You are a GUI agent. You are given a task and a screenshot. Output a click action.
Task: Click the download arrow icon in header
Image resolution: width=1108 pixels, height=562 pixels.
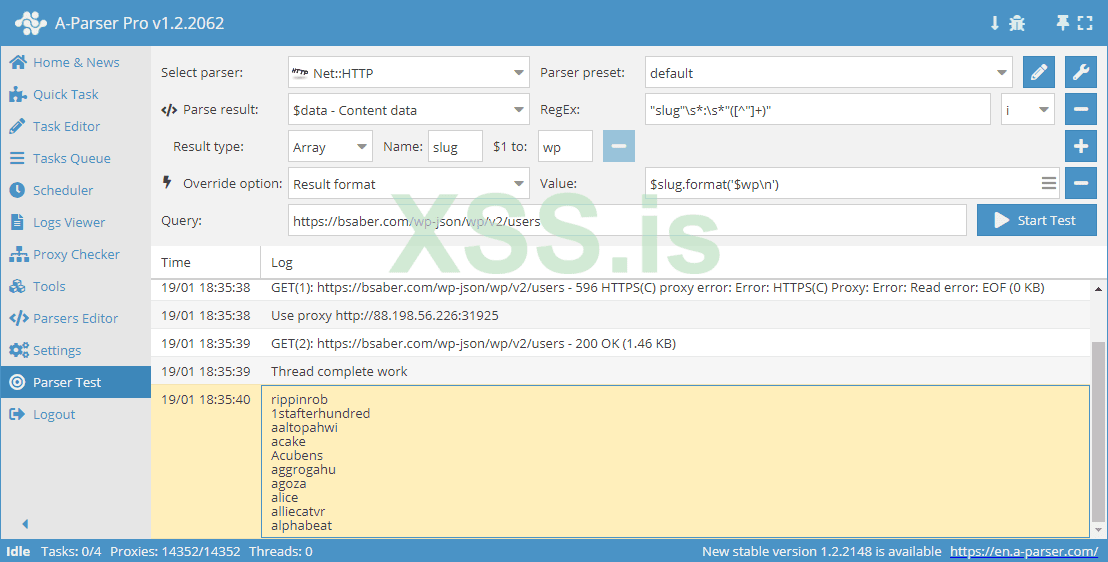[x=994, y=23]
